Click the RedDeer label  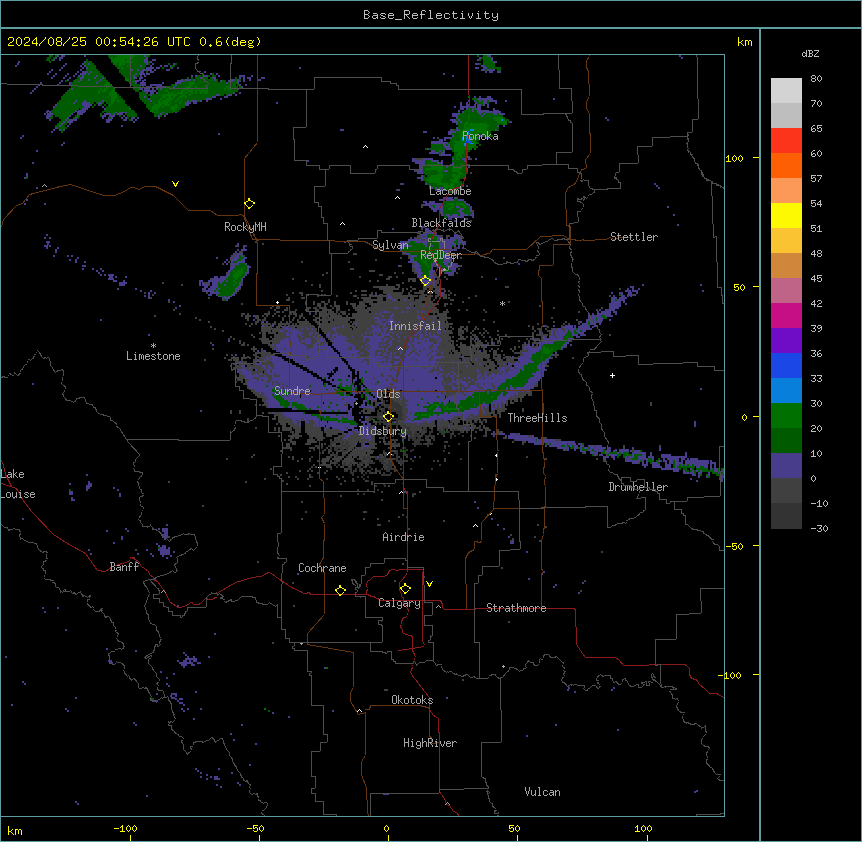(441, 255)
